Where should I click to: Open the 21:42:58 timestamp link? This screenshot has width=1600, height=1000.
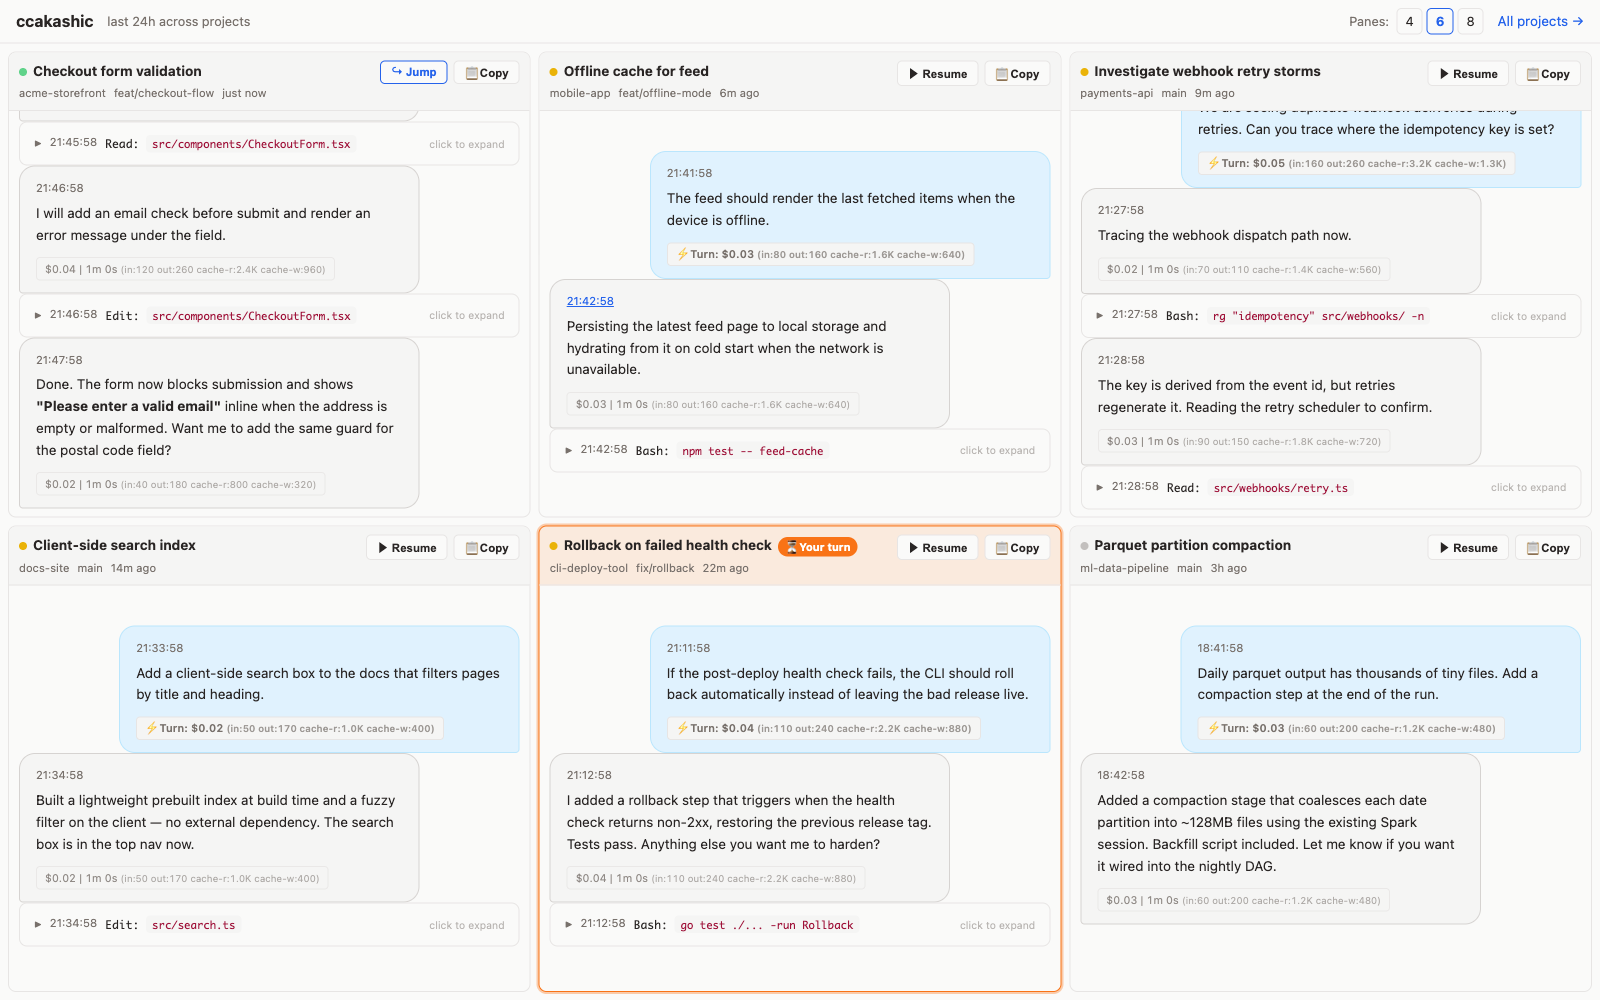tap(590, 301)
